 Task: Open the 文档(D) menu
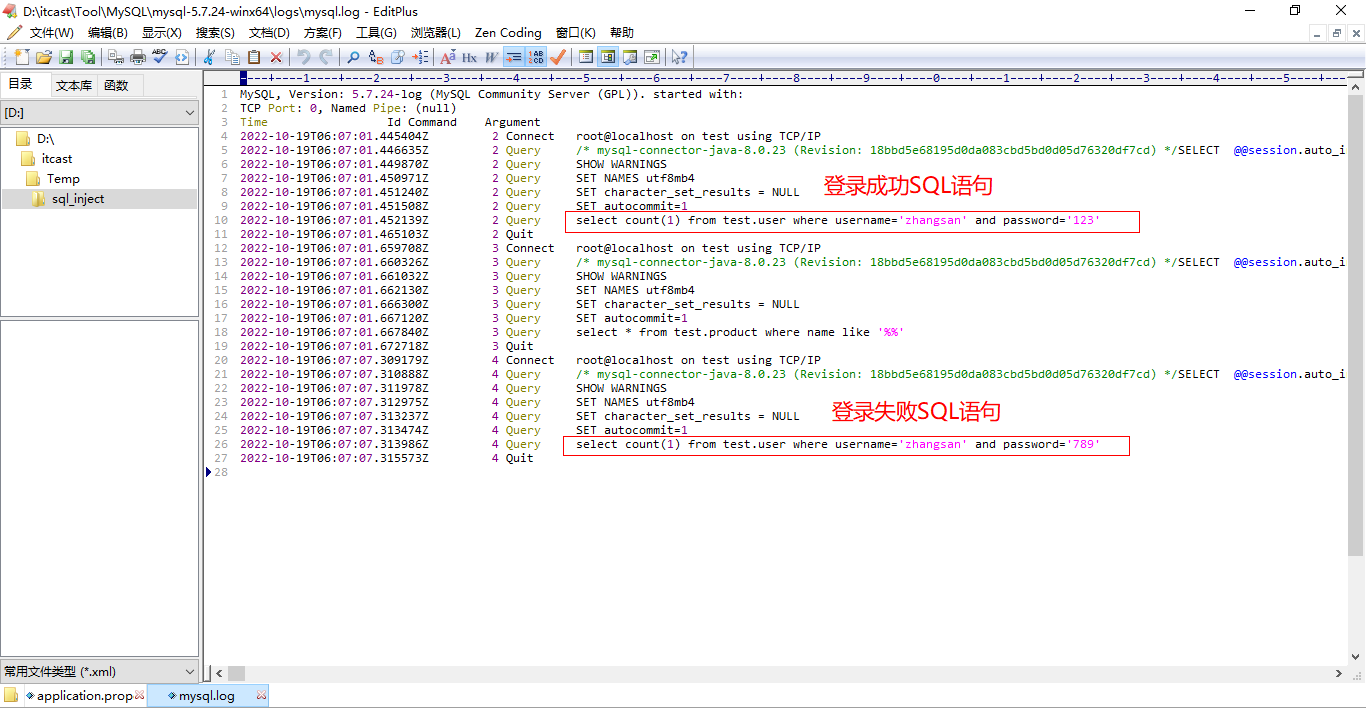point(269,33)
